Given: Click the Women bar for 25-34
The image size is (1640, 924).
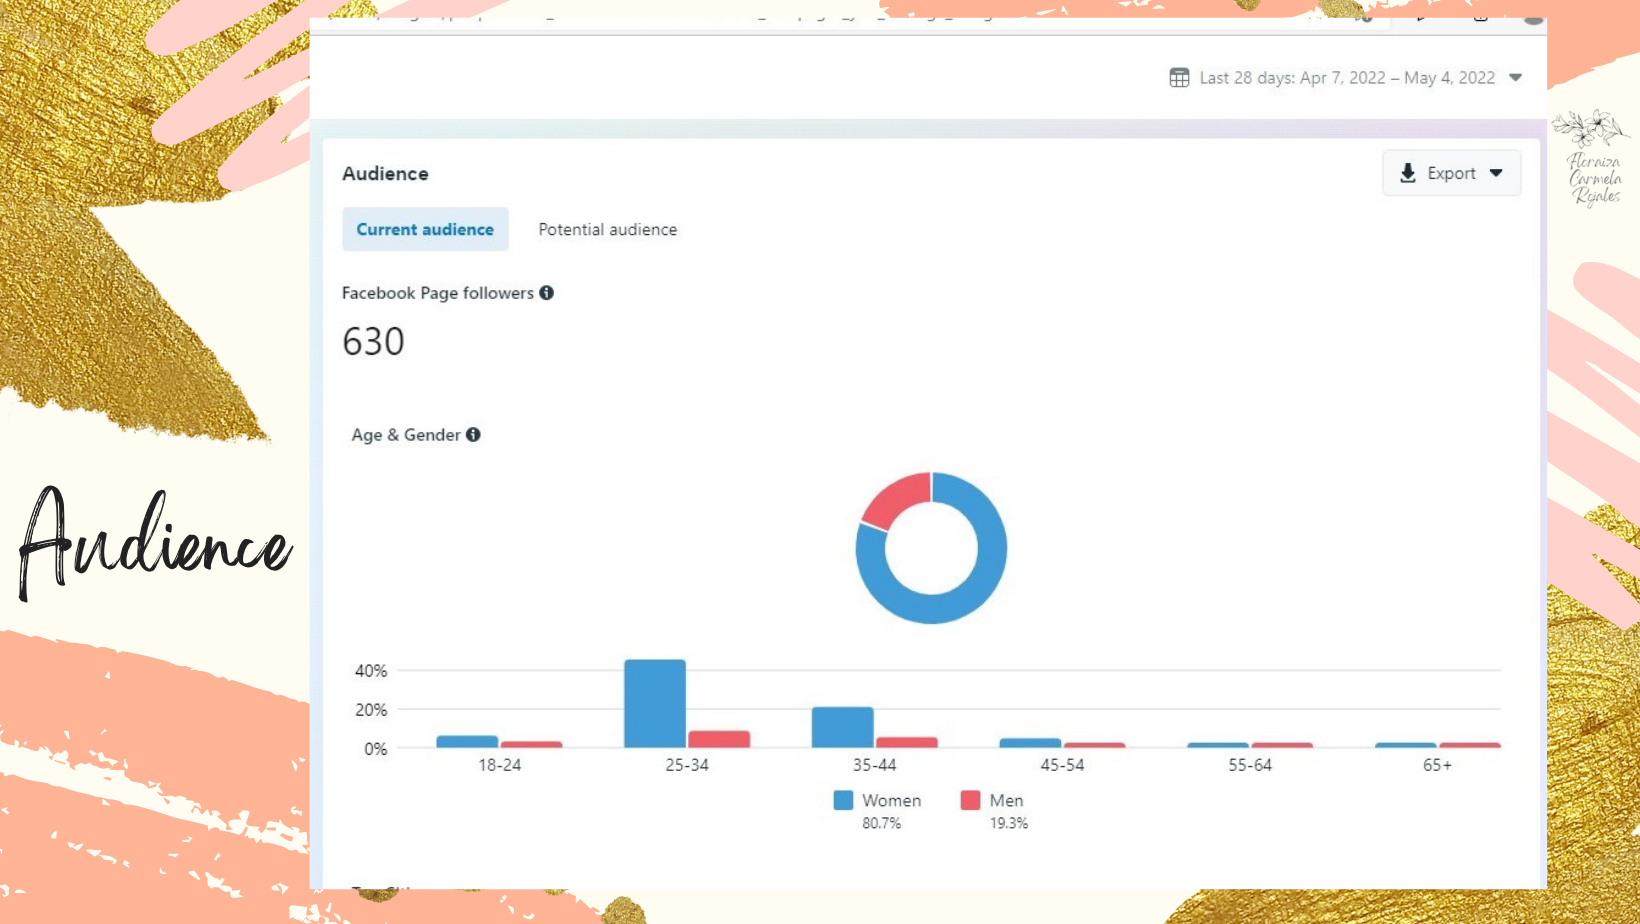Looking at the screenshot, I should click(655, 703).
